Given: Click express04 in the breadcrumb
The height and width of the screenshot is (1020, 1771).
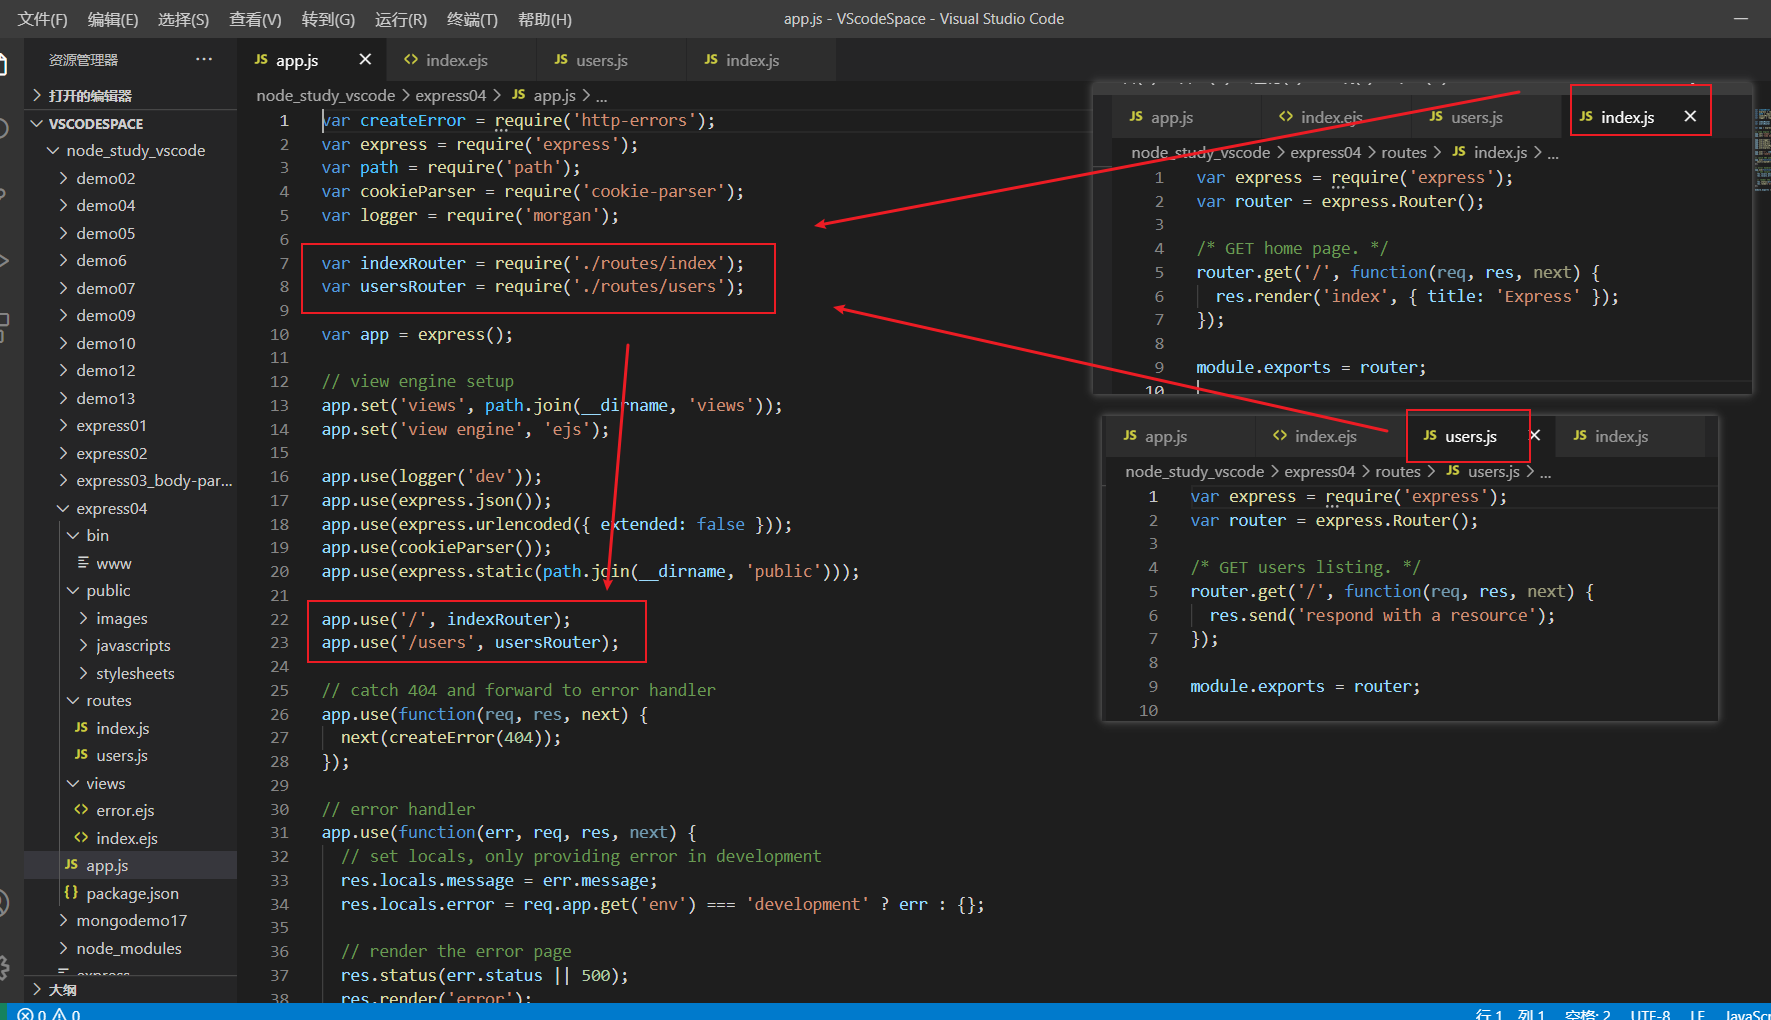Looking at the screenshot, I should coord(450,95).
